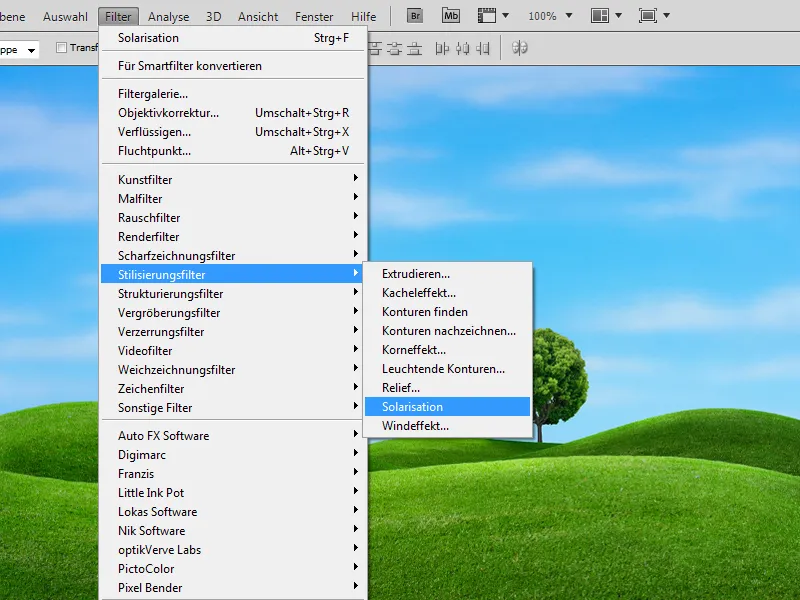This screenshot has height=600, width=800.
Task: Choose Objektivkorrektur filter
Action: 233,113
